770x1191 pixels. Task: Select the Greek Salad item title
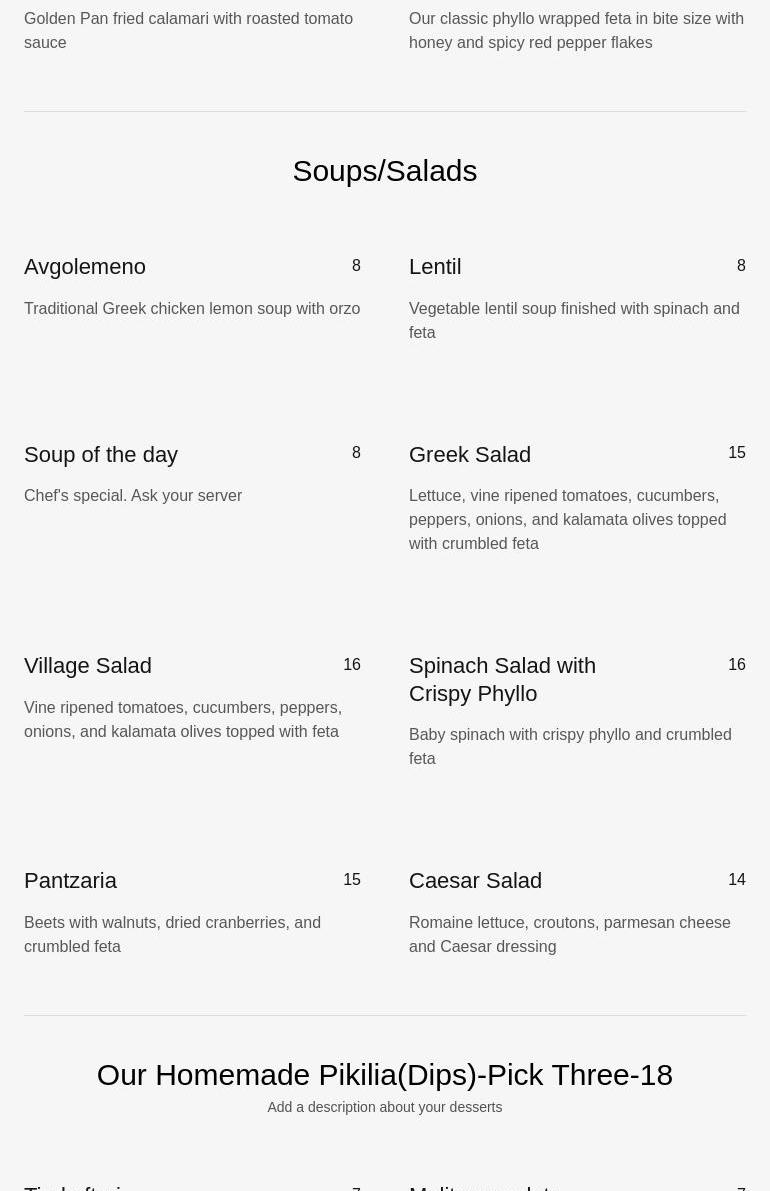(470, 455)
